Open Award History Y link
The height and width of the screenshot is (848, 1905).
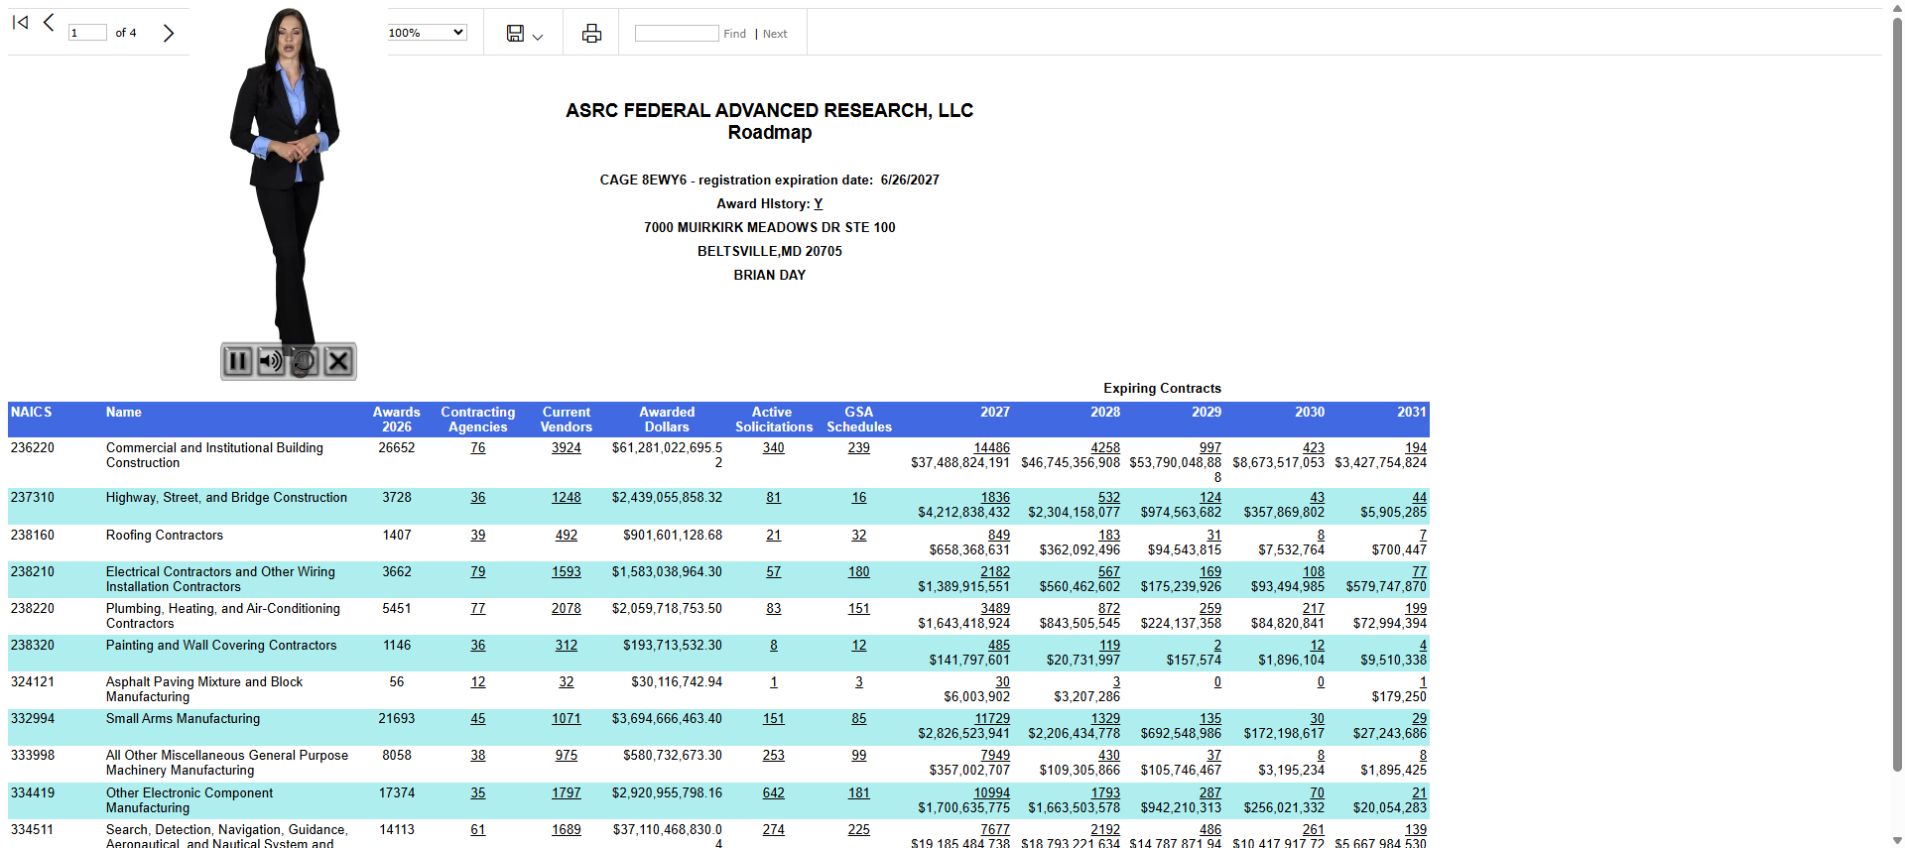818,203
